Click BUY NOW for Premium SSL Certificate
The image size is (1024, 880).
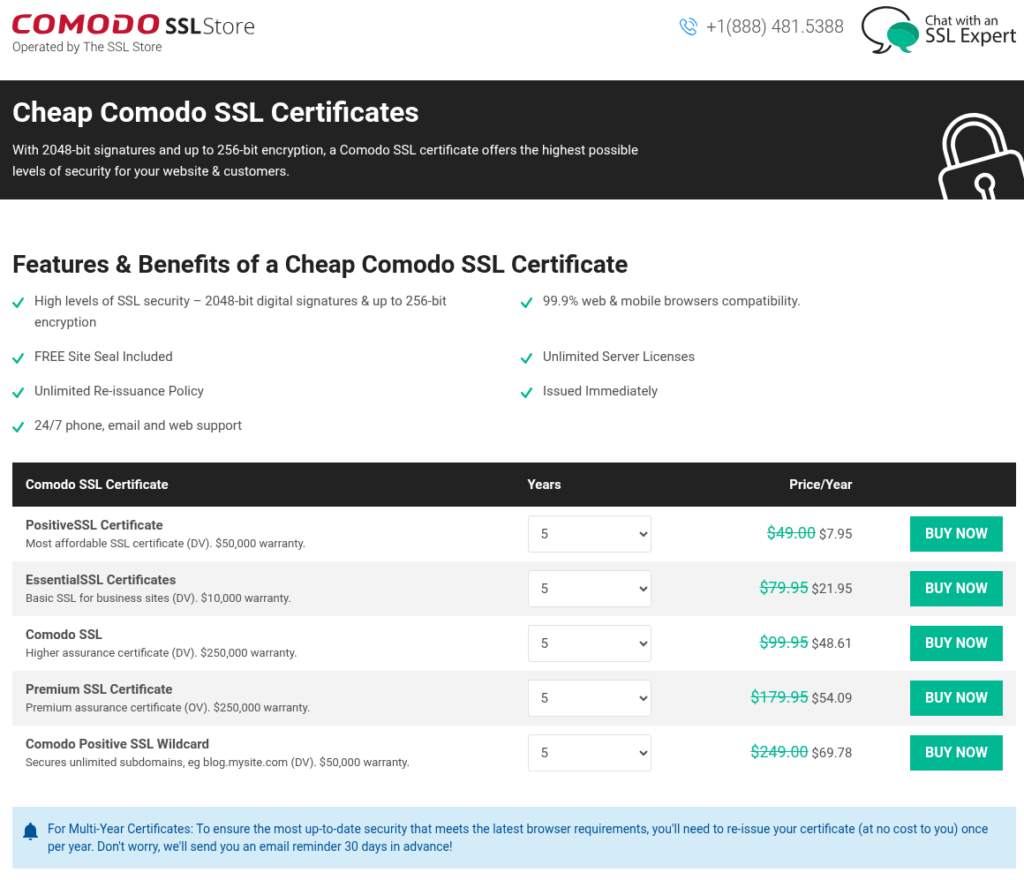pos(955,697)
